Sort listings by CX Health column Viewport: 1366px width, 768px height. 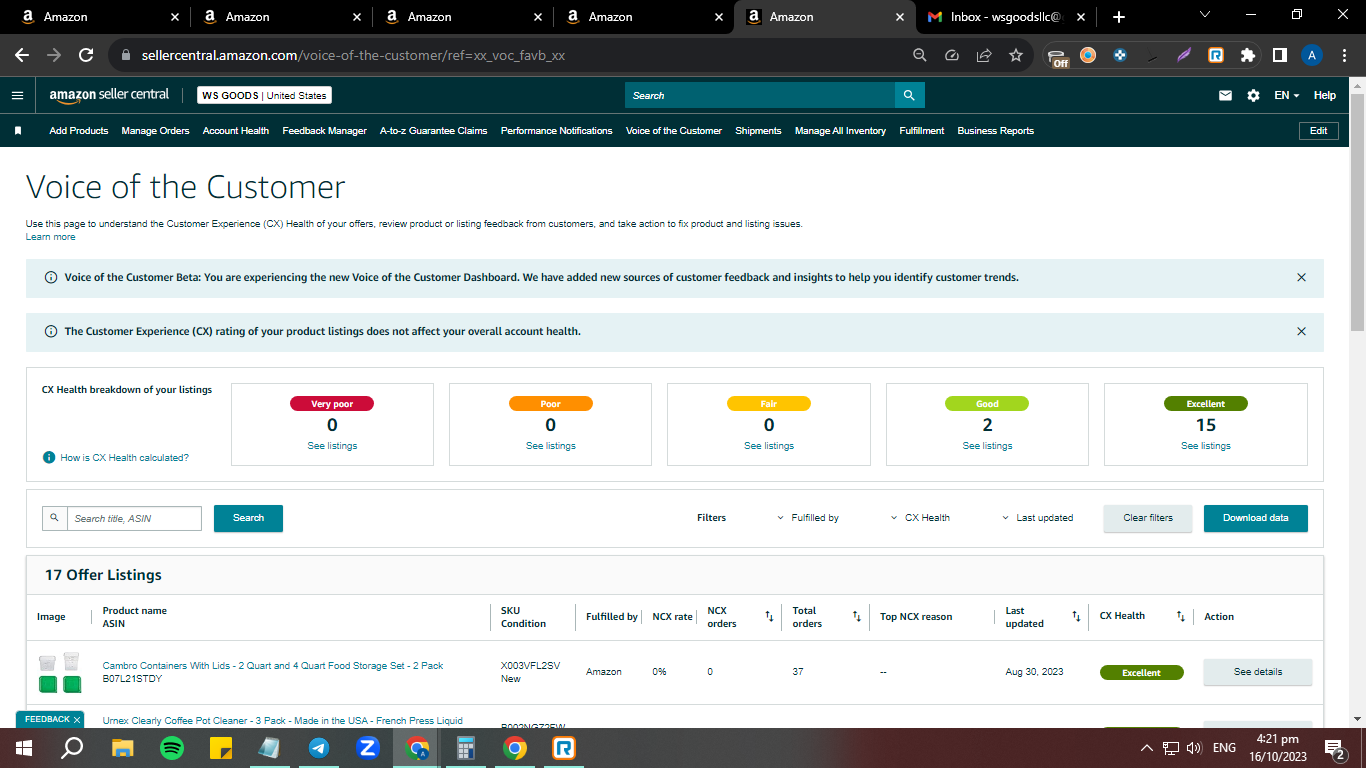click(x=1181, y=617)
